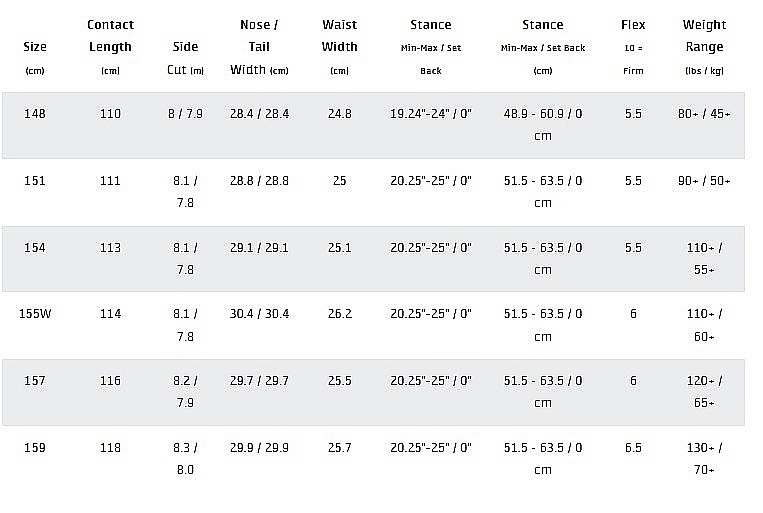Select the 48.9 - 60.9 / 0 cm stance
Viewport: 763px width, 513px height.
543,124
